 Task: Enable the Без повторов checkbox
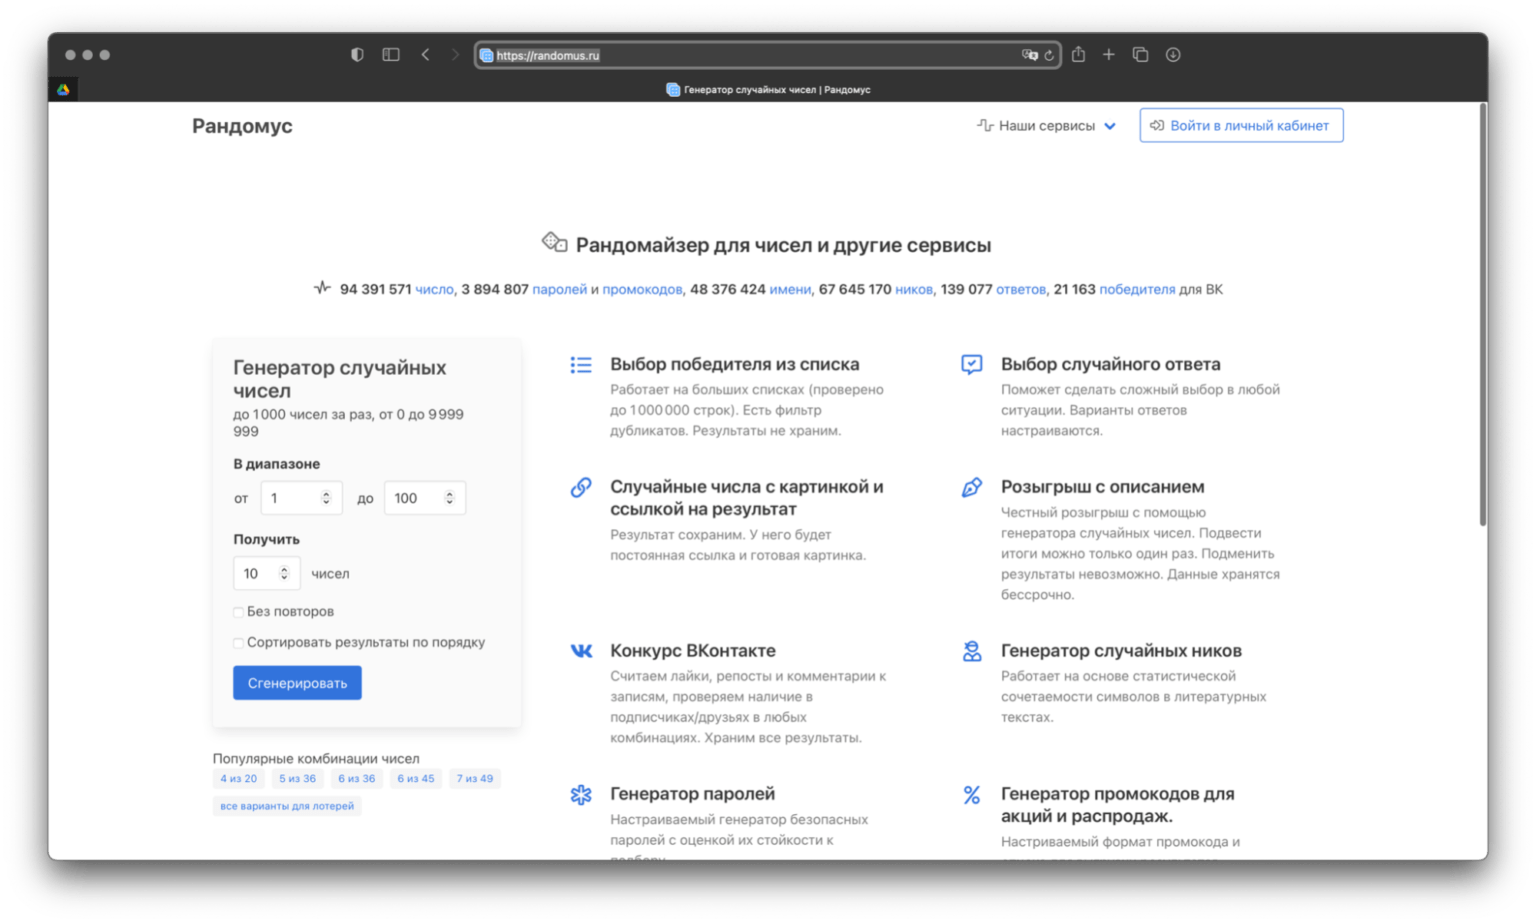tap(238, 612)
